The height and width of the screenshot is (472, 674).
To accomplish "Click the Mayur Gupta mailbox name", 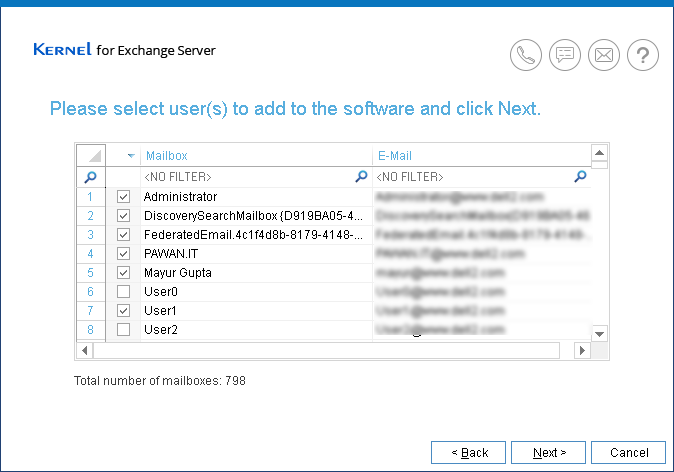I will tap(178, 273).
